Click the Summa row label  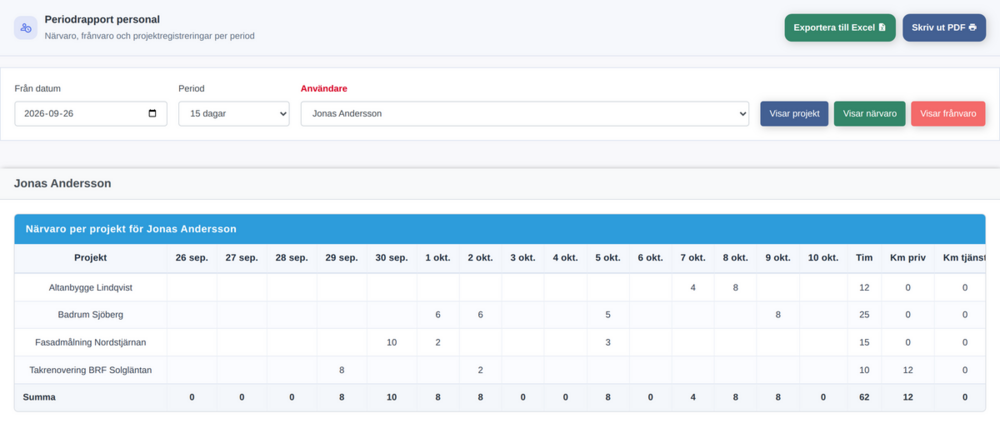coord(39,397)
